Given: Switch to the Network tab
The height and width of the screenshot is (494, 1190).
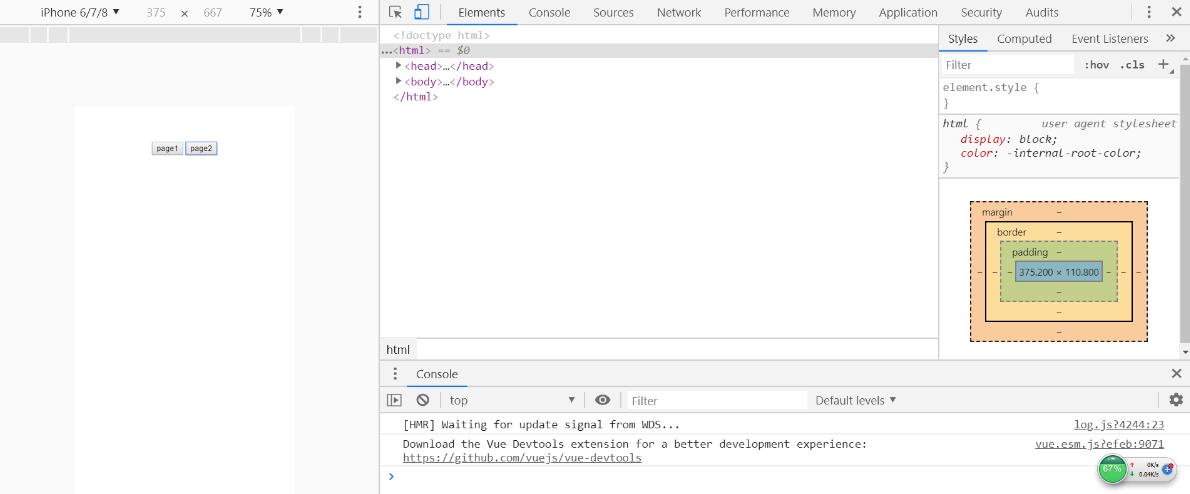Looking at the screenshot, I should click(678, 12).
